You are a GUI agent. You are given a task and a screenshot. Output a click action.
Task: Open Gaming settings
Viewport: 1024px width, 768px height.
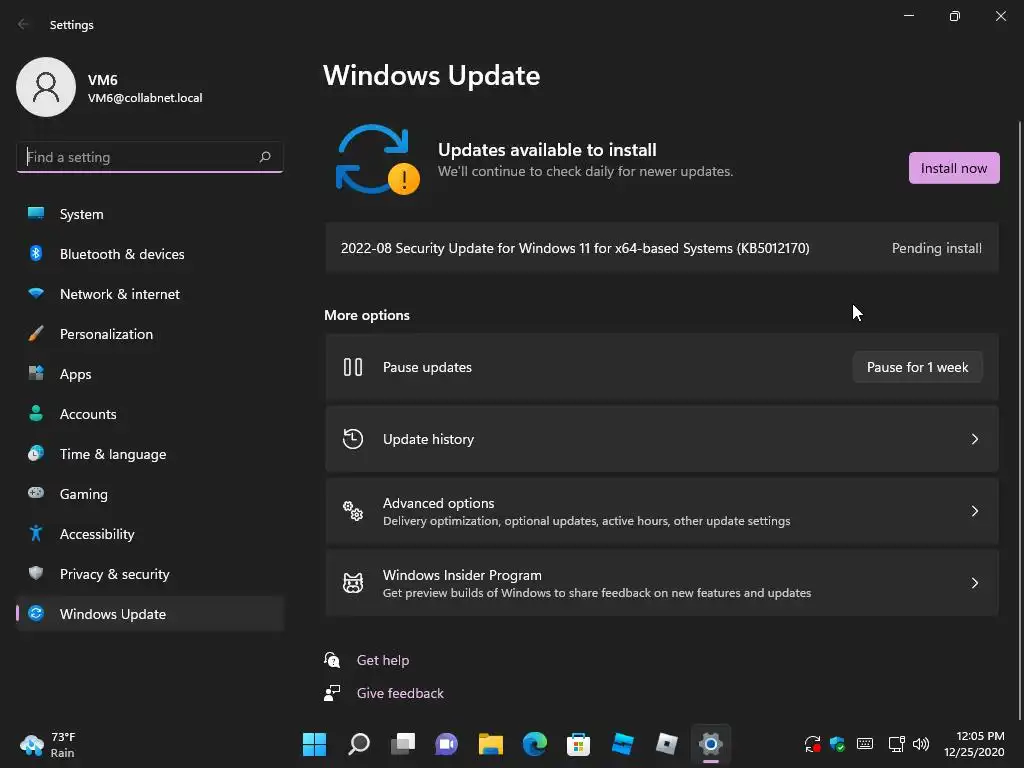click(x=150, y=494)
